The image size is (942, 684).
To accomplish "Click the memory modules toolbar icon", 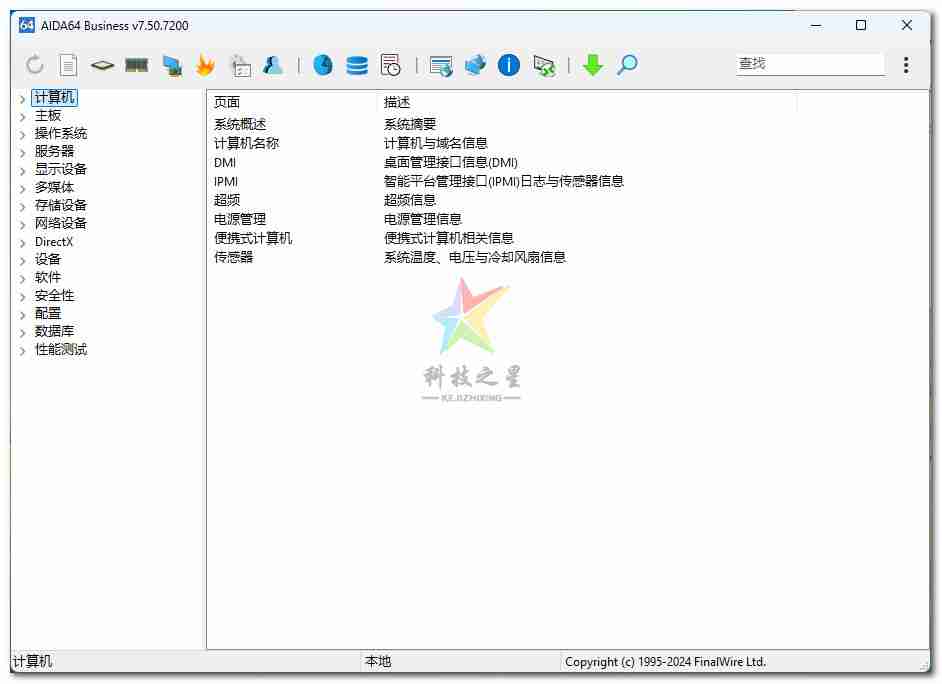I will click(x=136, y=64).
